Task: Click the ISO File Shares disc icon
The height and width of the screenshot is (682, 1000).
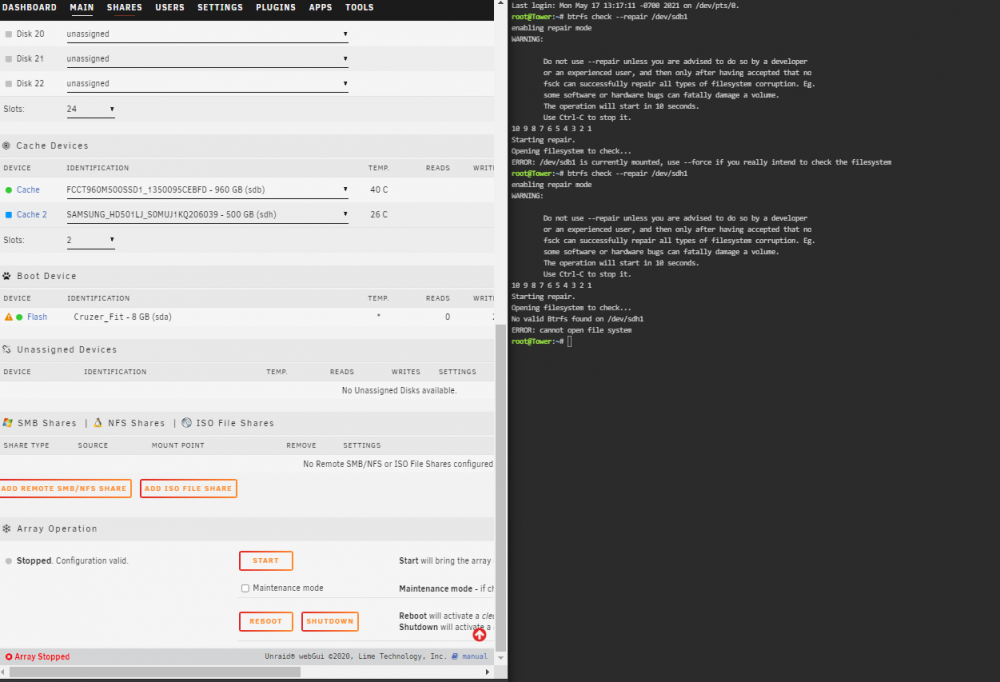Action: click(187, 423)
